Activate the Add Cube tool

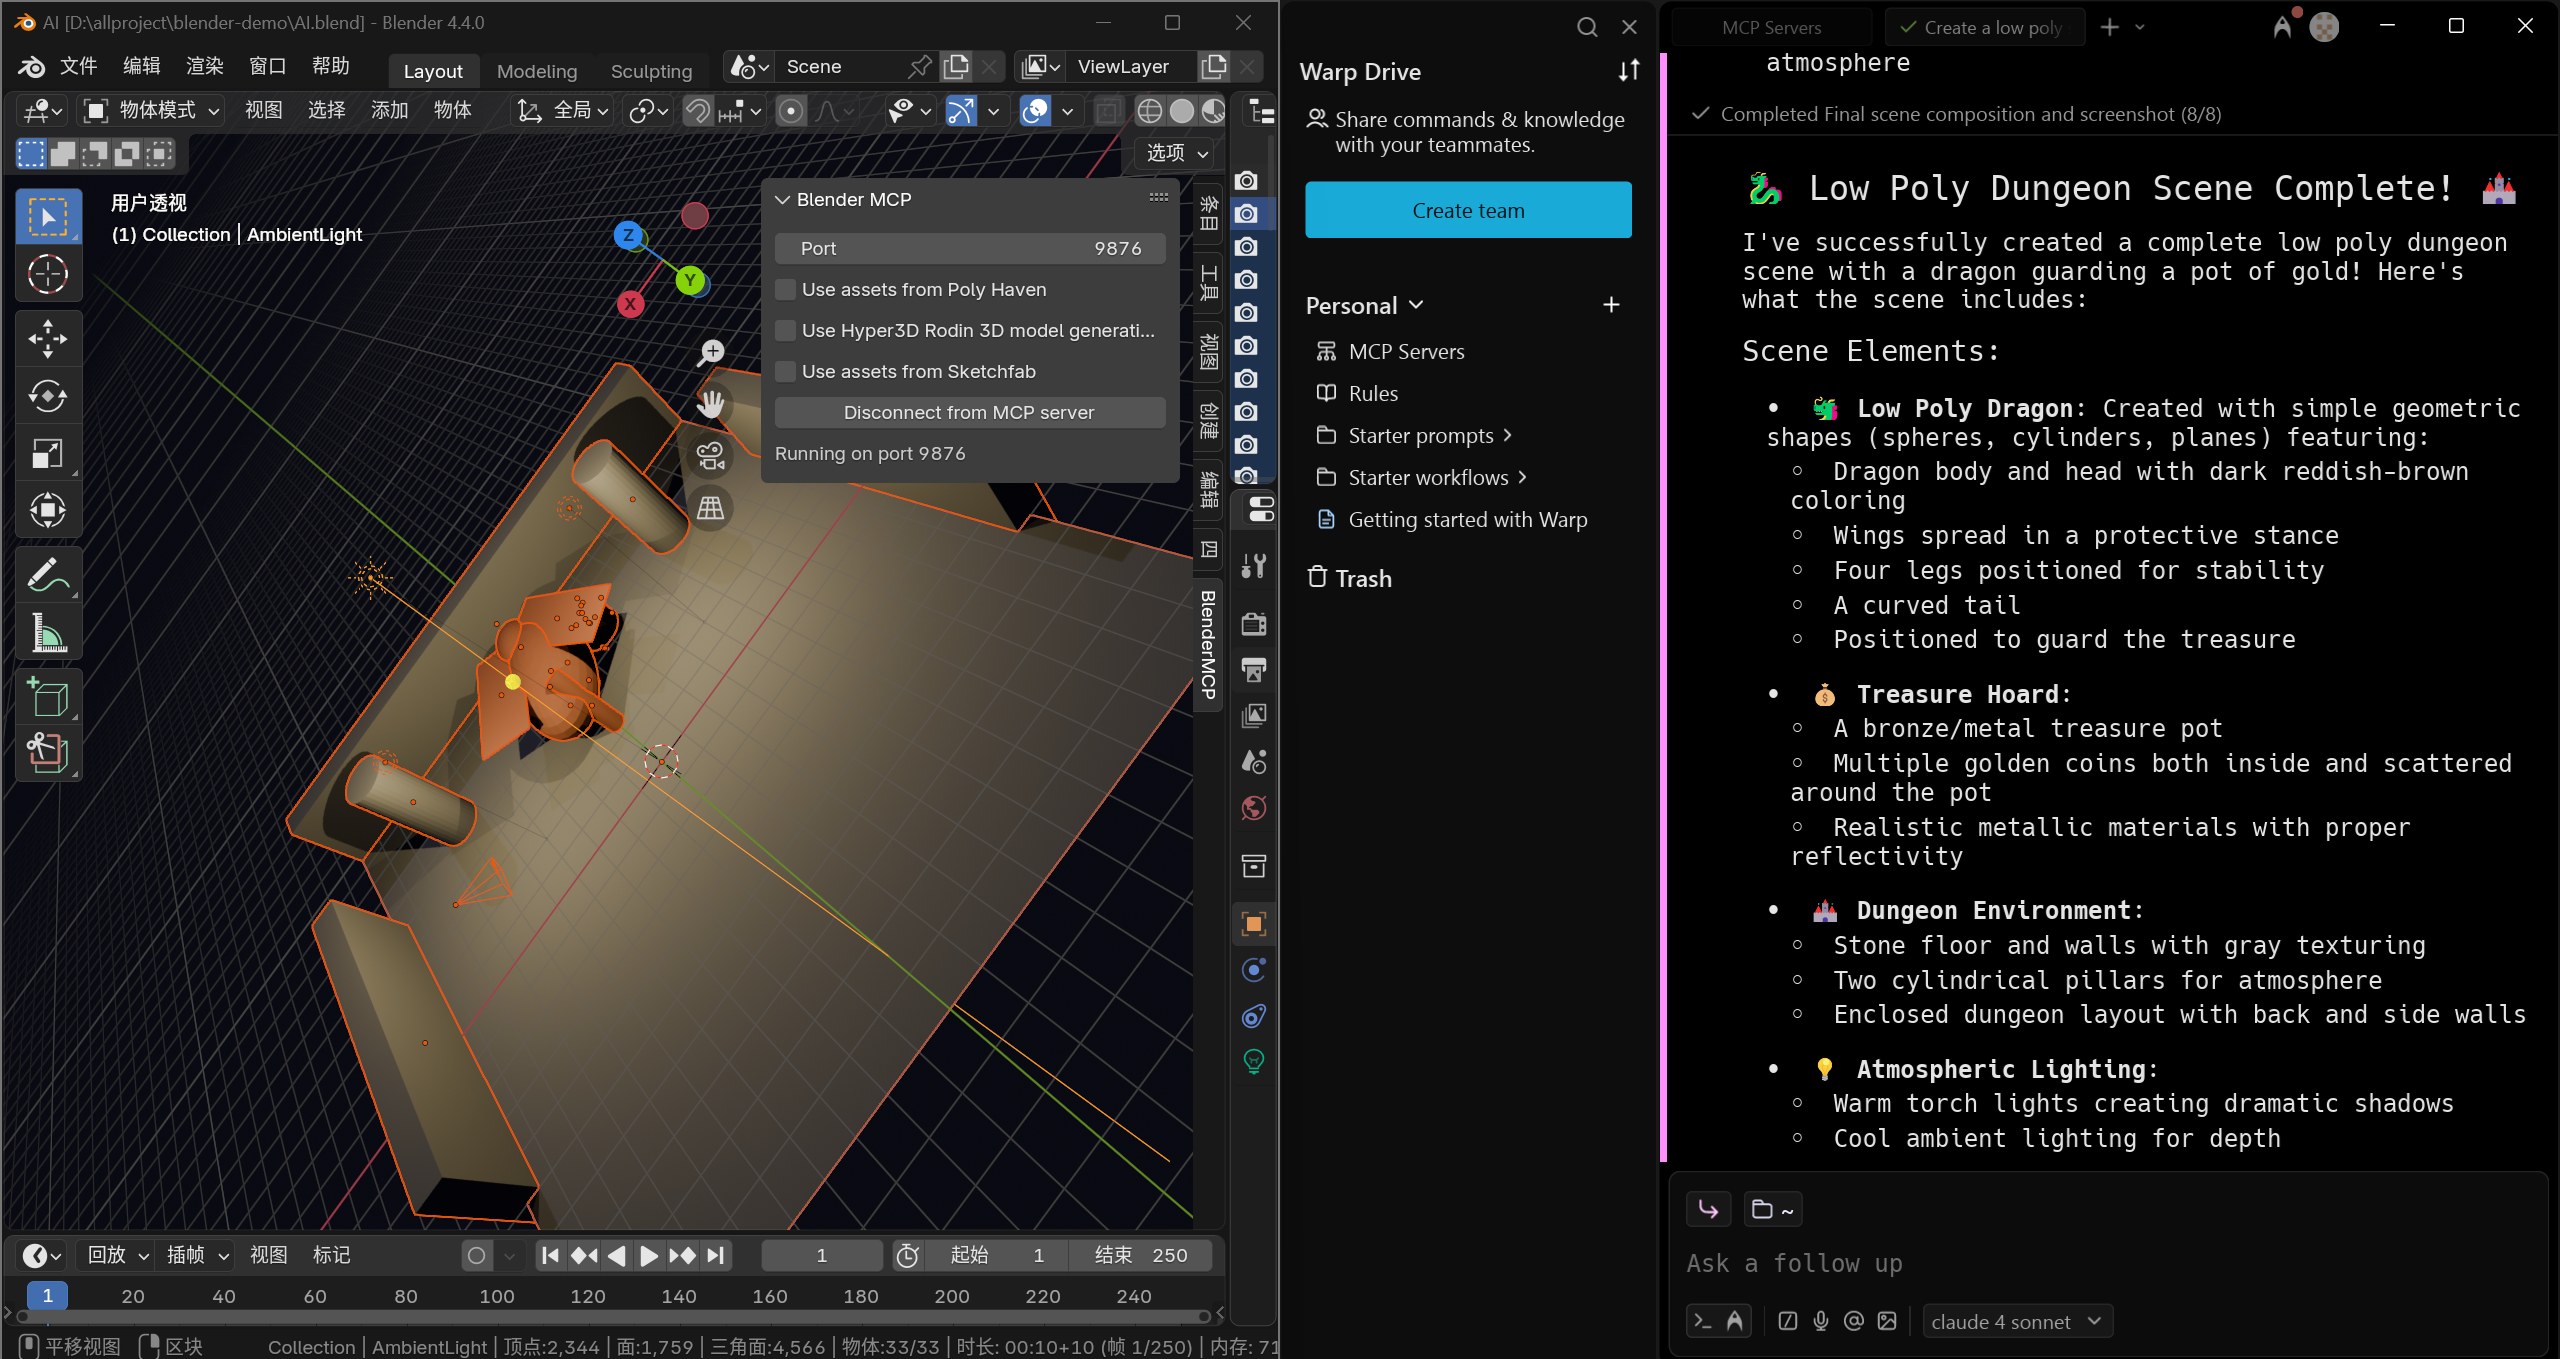(47, 697)
